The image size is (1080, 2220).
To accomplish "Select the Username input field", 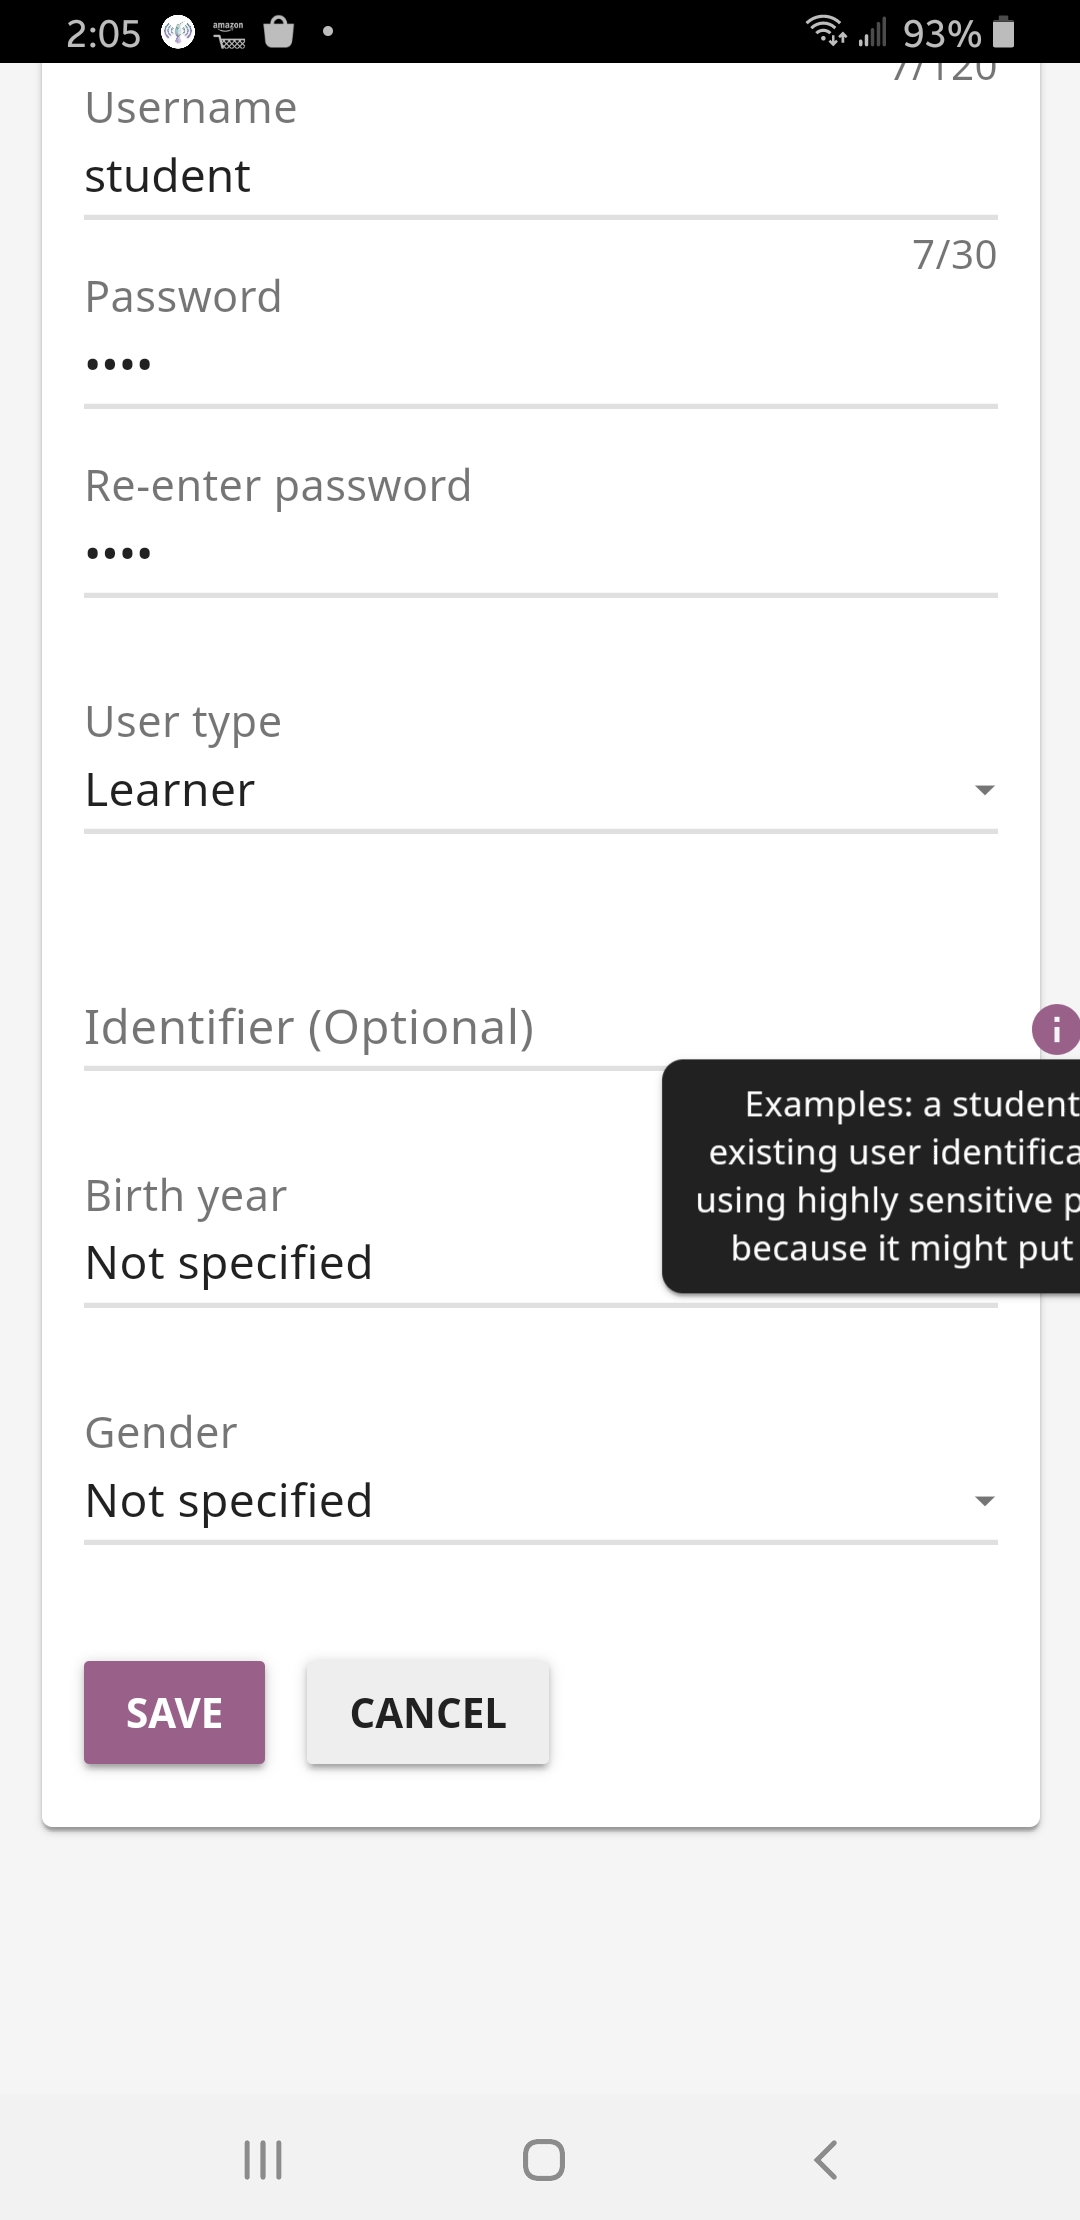I will click(x=400, y=176).
